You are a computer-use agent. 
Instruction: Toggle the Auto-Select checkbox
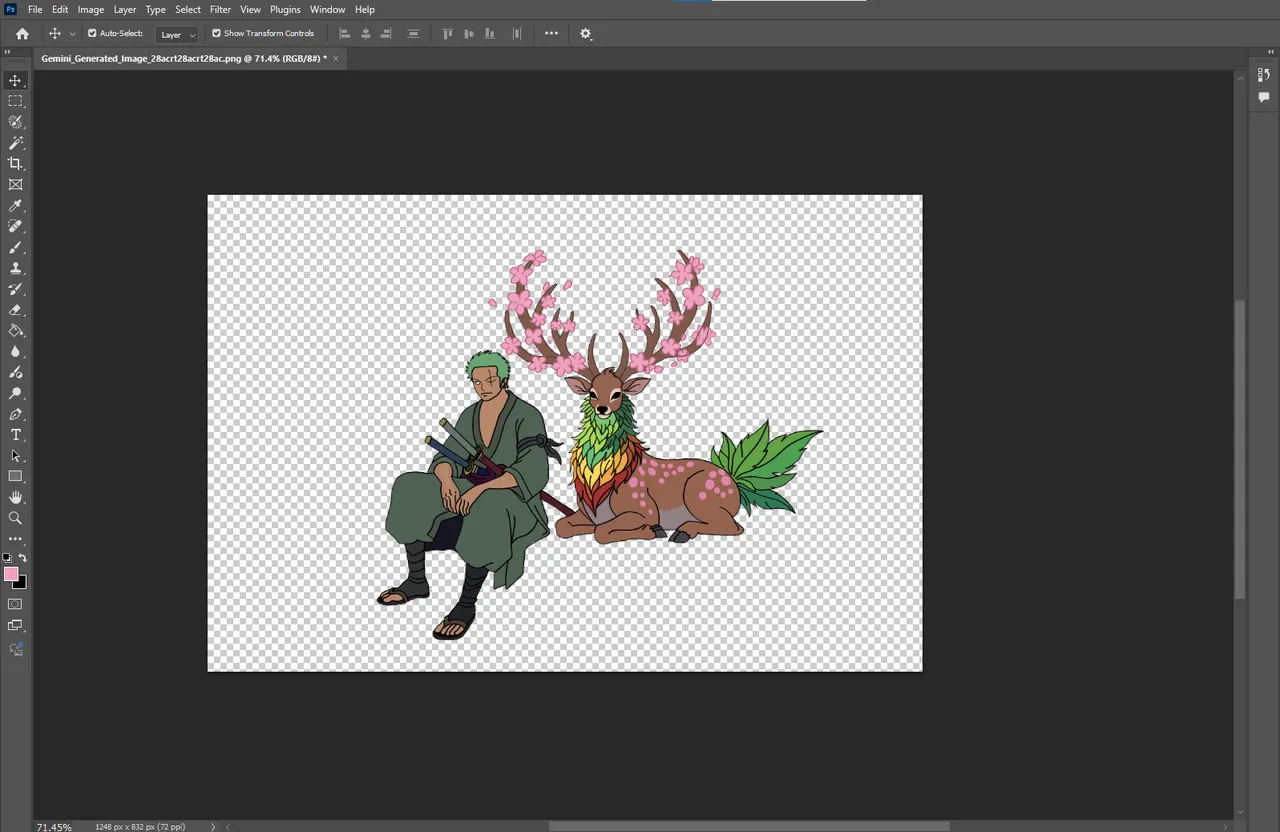click(92, 33)
